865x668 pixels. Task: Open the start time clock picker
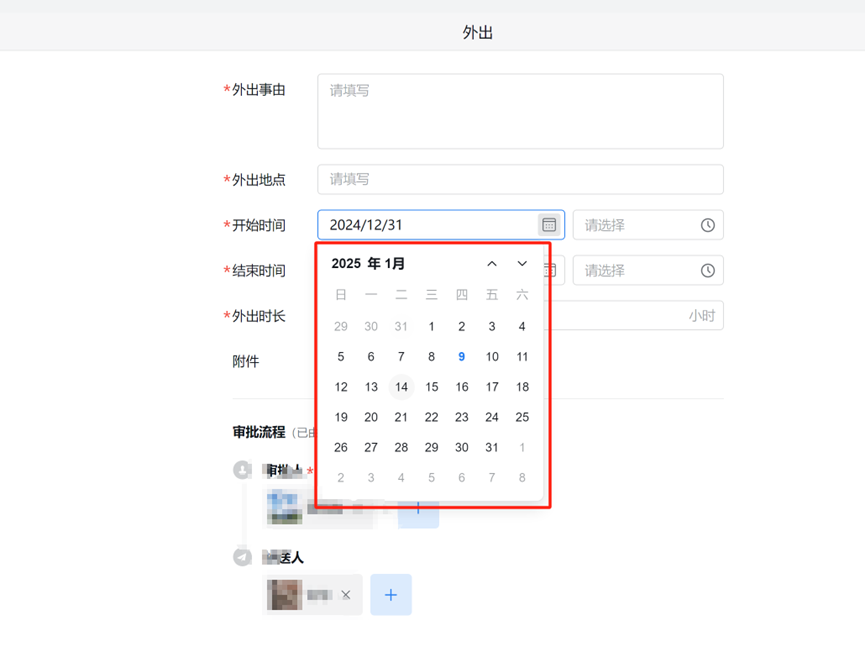click(708, 225)
